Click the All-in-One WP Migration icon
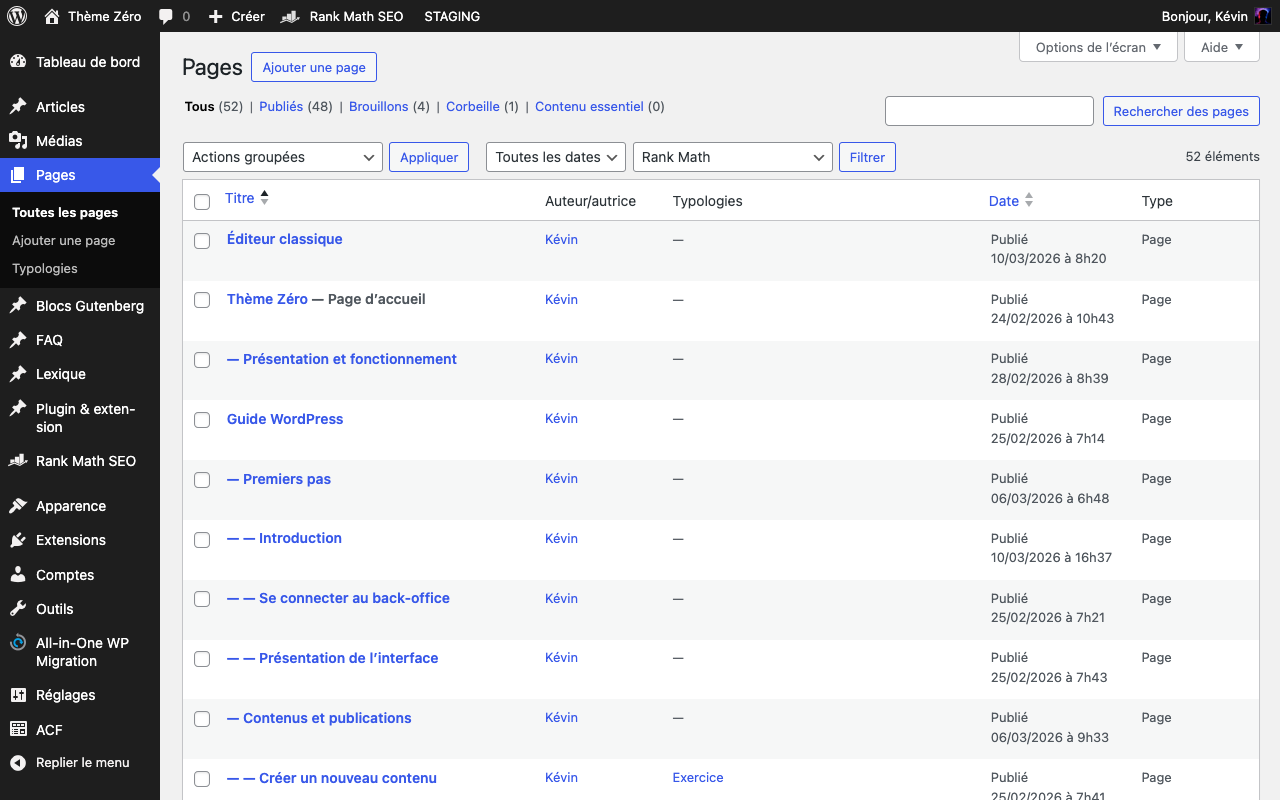 (18, 643)
